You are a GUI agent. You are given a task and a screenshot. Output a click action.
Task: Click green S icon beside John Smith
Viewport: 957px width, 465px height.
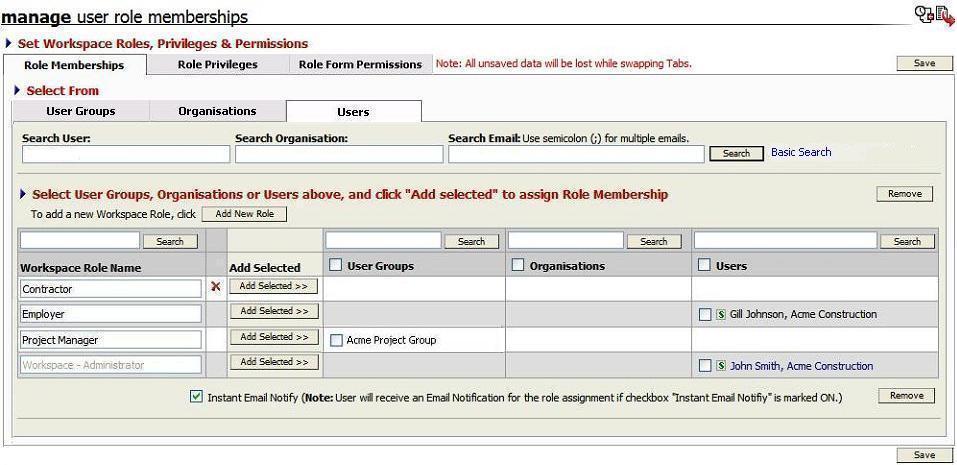pyautogui.click(x=721, y=366)
